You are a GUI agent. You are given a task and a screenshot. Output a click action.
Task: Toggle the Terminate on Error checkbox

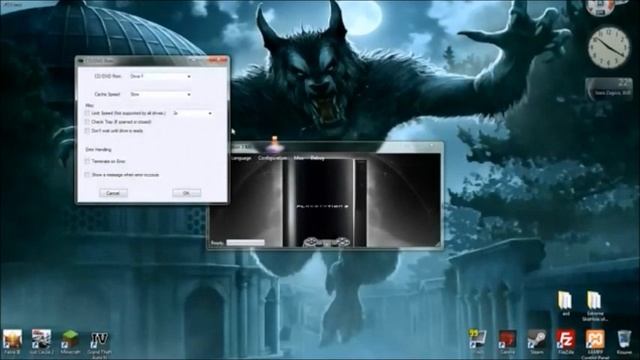(87, 162)
